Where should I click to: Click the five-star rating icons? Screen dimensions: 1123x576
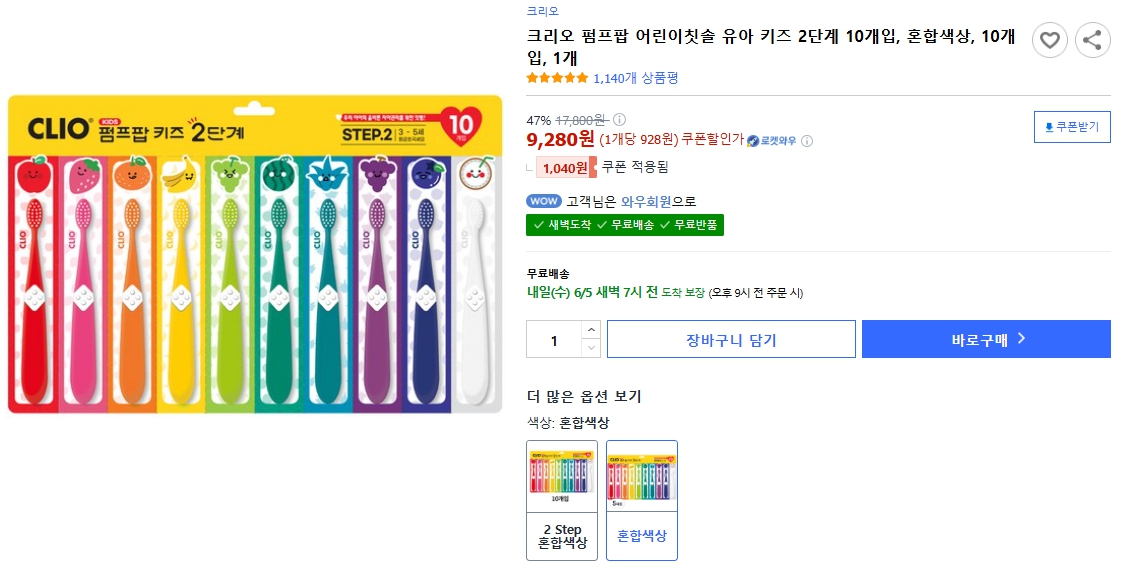[557, 78]
